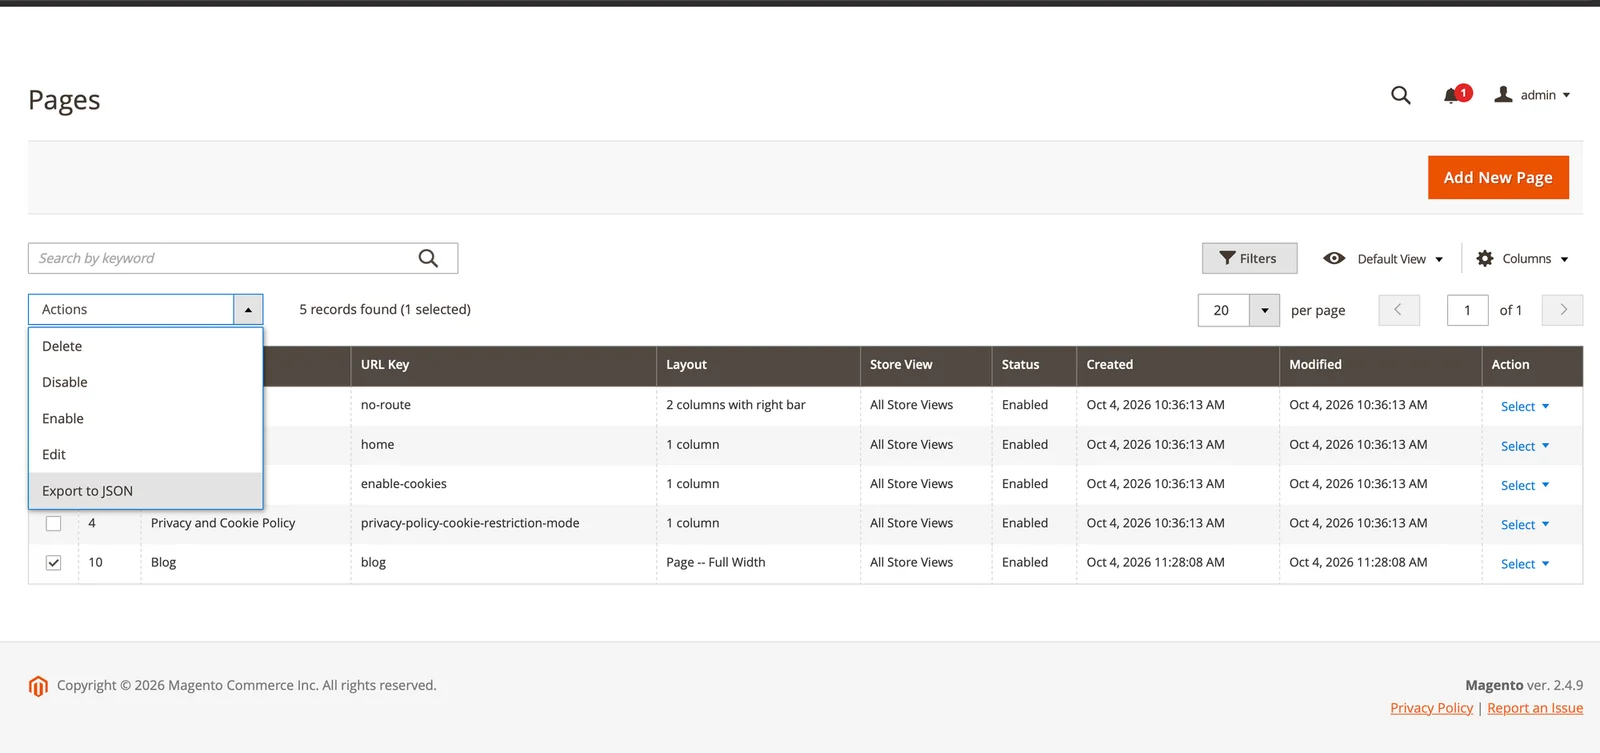Click the admin user avatar icon
Image resolution: width=1600 pixels, height=753 pixels.
(1503, 94)
